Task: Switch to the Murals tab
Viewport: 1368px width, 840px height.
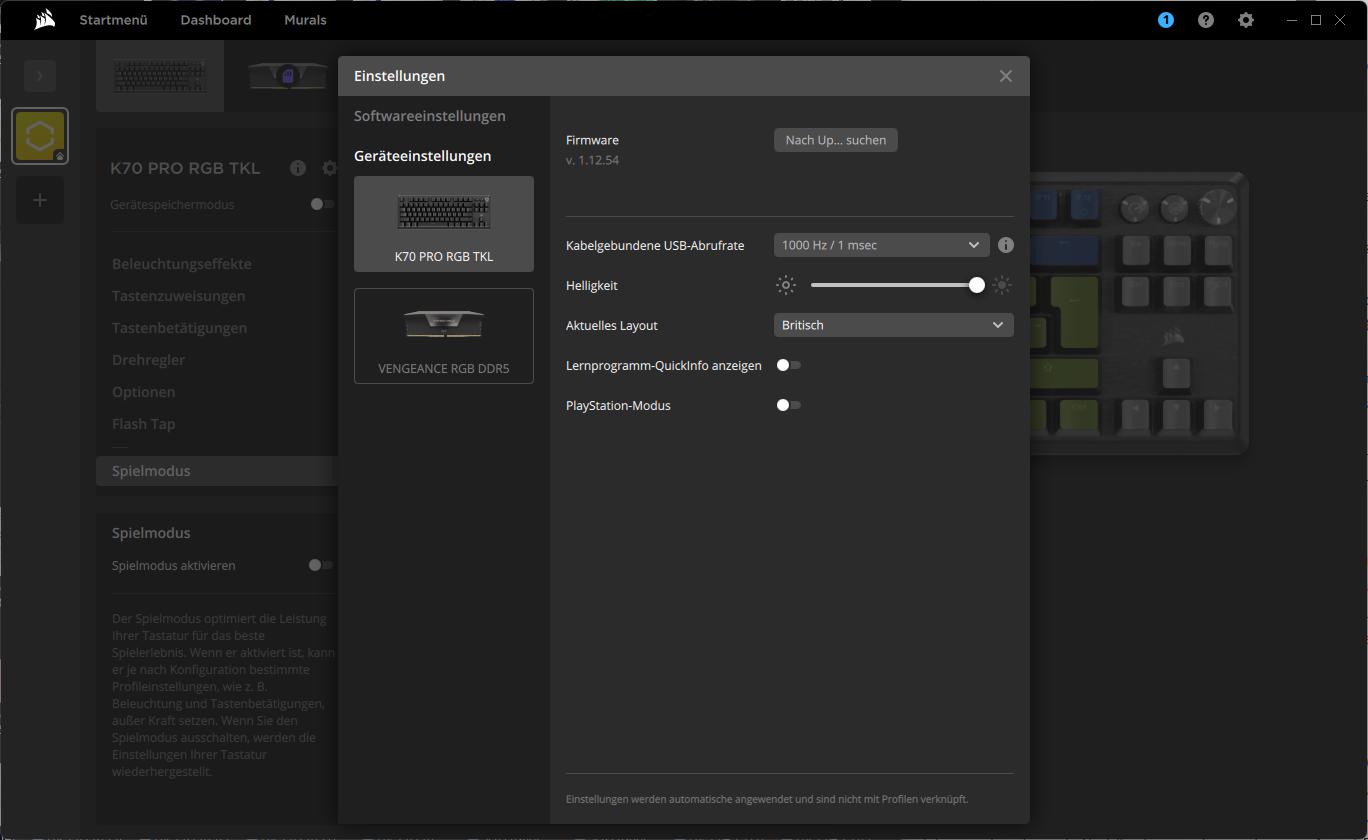Action: pos(305,20)
